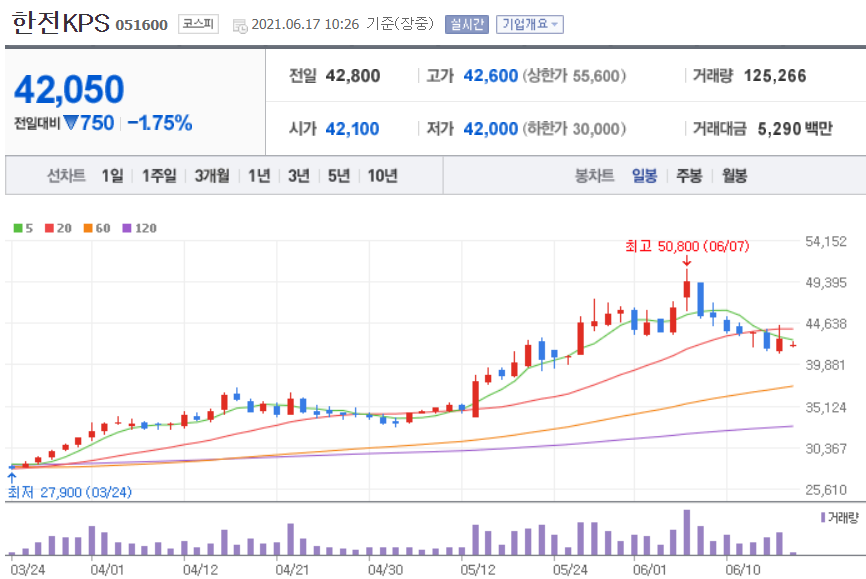Click the 고가 value 42,600
Screen dimensions: 866x579
tap(490, 76)
